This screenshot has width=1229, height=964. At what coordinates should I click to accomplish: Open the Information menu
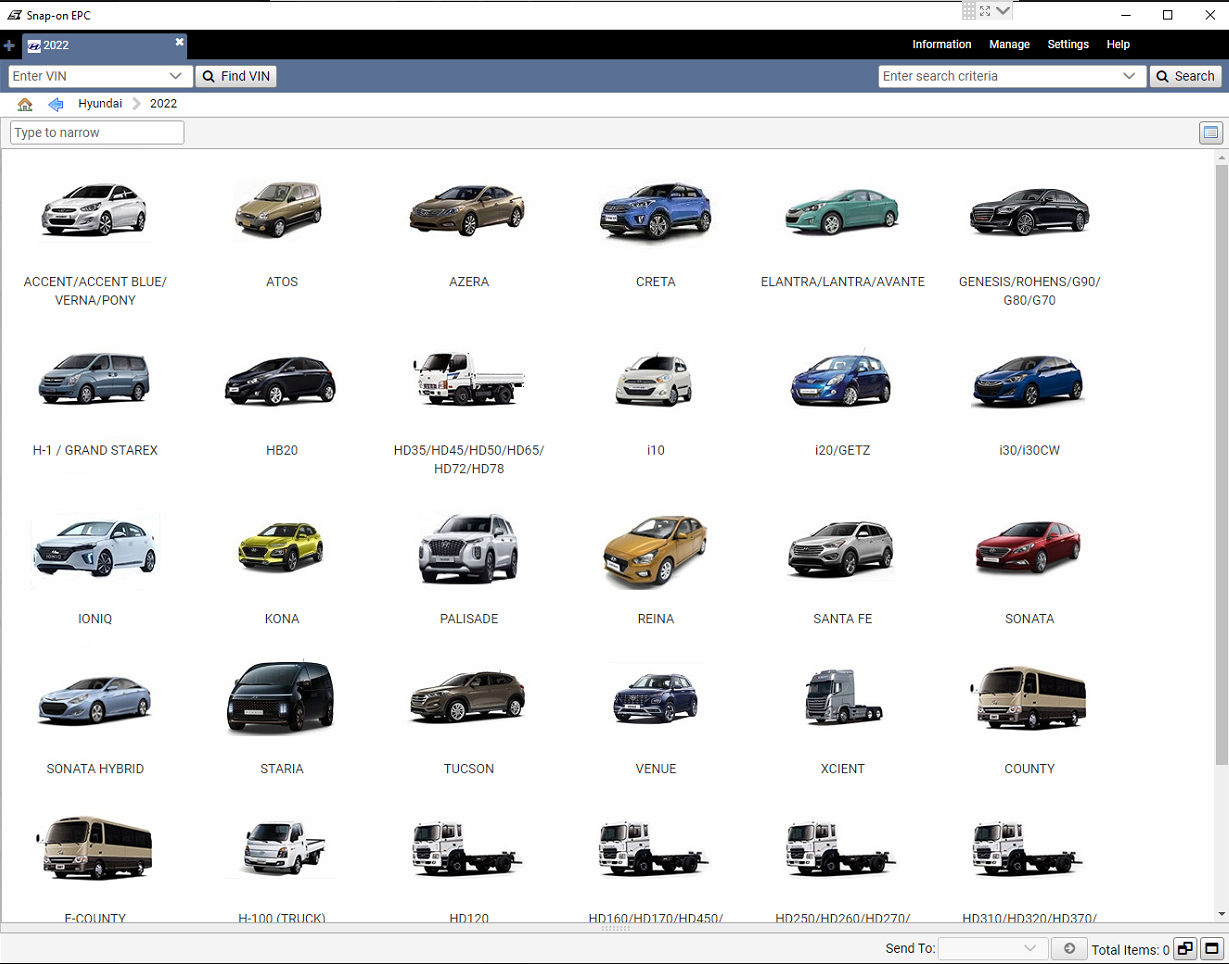pyautogui.click(x=941, y=44)
